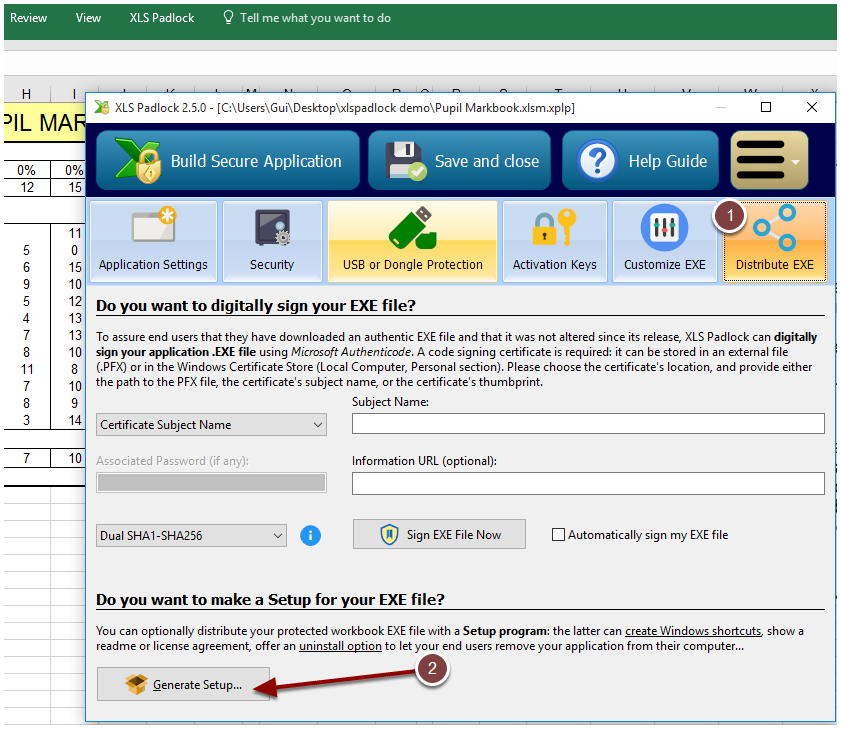Click Sign EXE File Now button
Screen dimensions: 841x729
click(x=440, y=535)
